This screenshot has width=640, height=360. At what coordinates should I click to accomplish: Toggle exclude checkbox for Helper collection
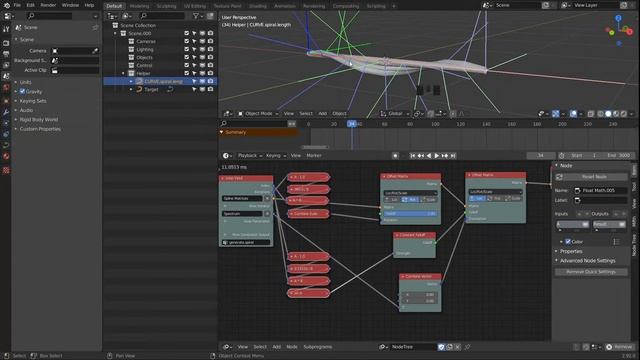[187, 73]
